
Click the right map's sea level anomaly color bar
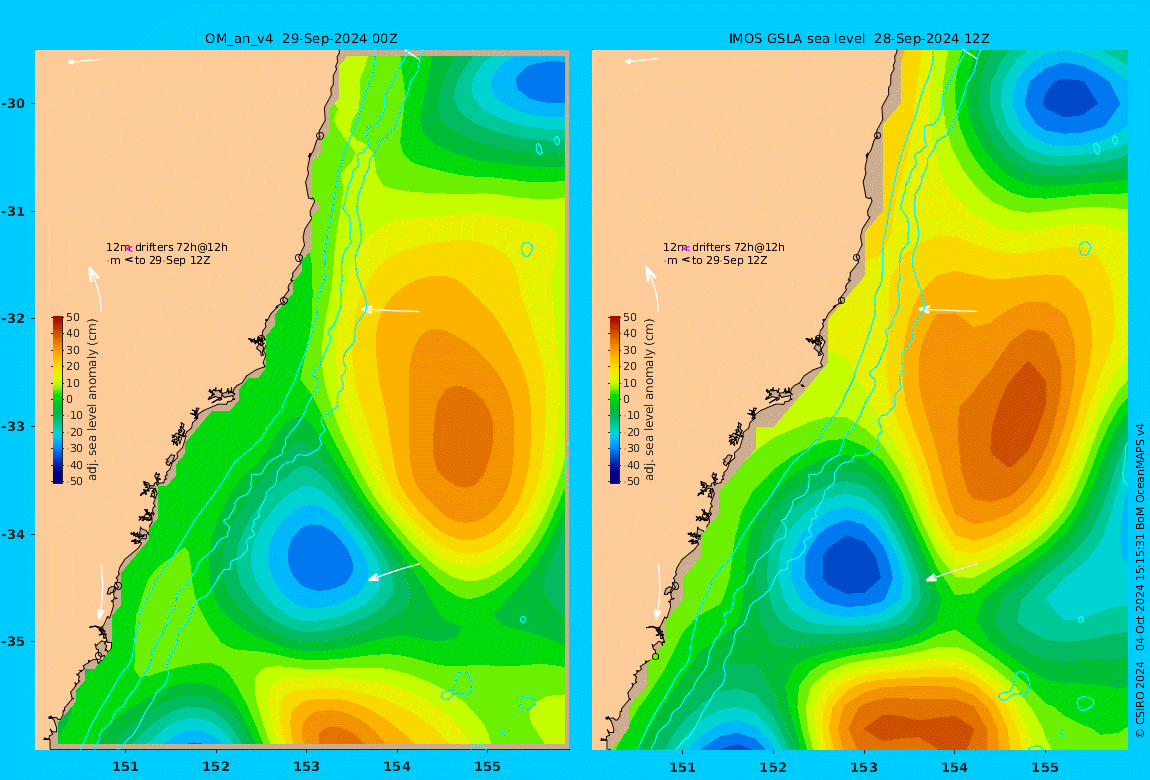(x=615, y=400)
